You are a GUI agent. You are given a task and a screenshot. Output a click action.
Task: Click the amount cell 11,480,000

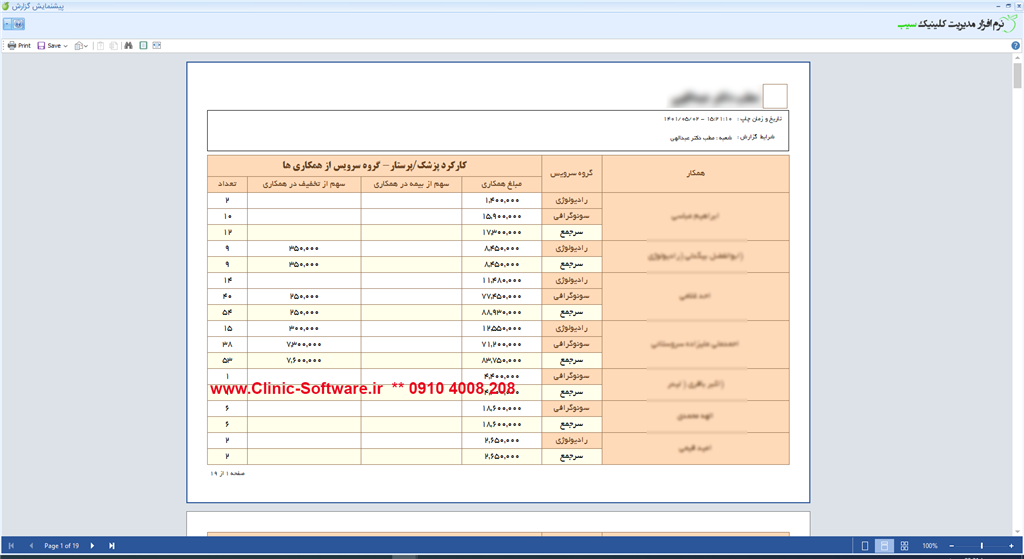coord(502,280)
